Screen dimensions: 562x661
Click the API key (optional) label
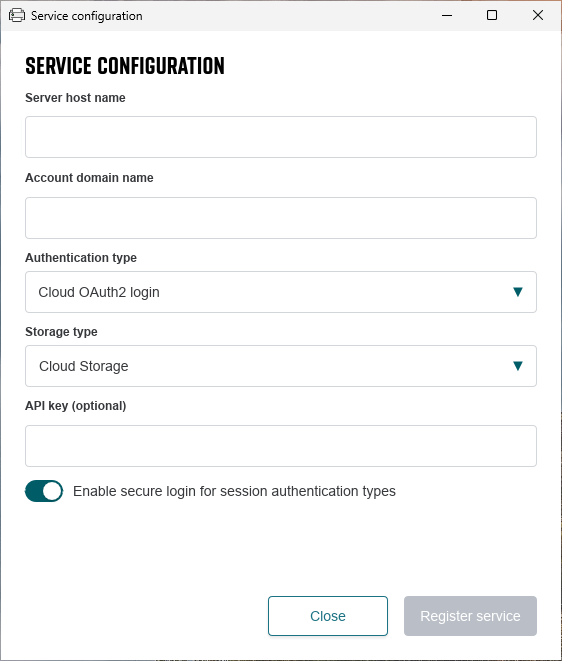tap(76, 406)
